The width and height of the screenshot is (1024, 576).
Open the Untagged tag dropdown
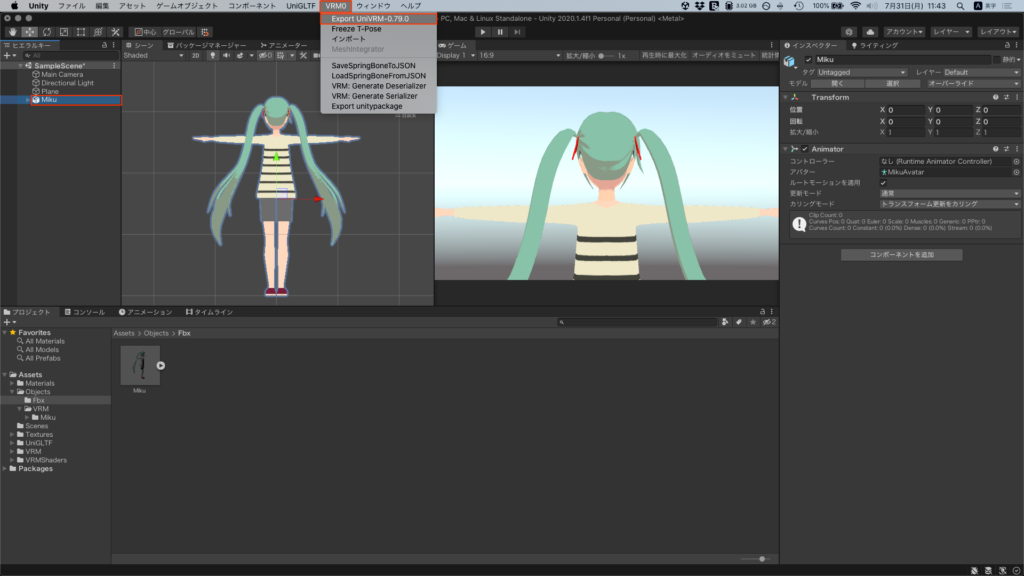pos(861,72)
